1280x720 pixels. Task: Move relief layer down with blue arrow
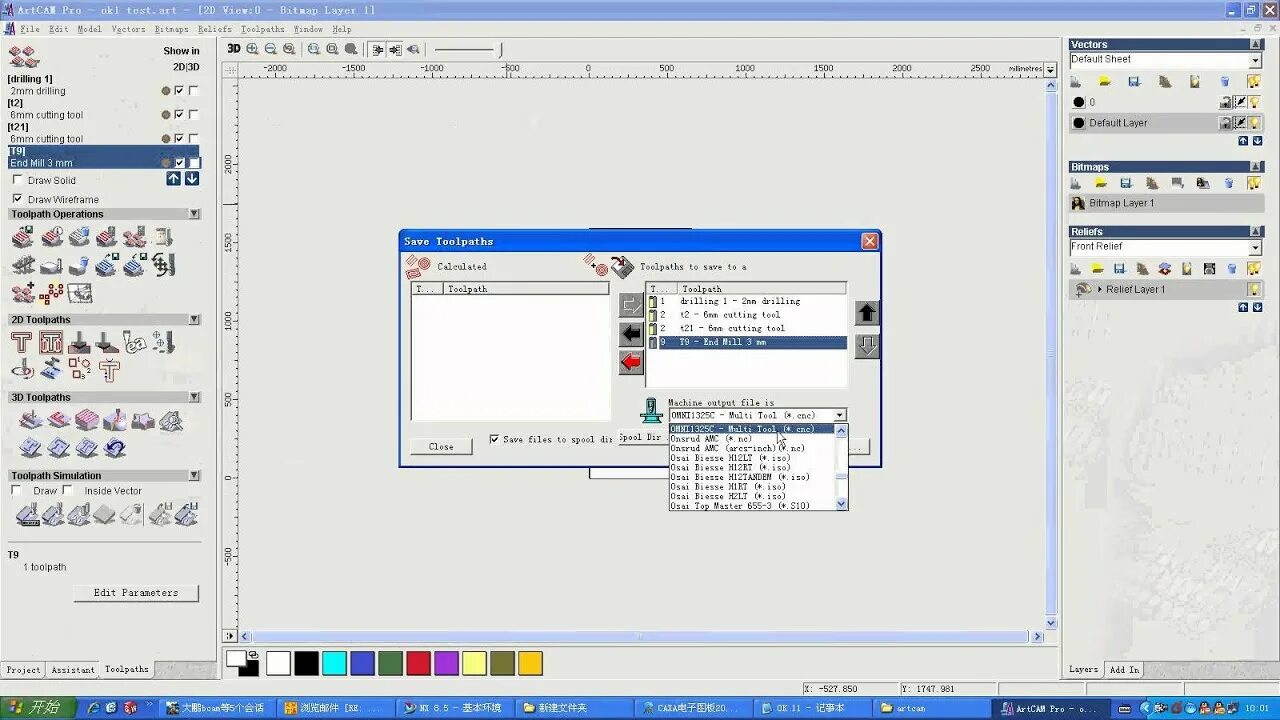click(1257, 307)
